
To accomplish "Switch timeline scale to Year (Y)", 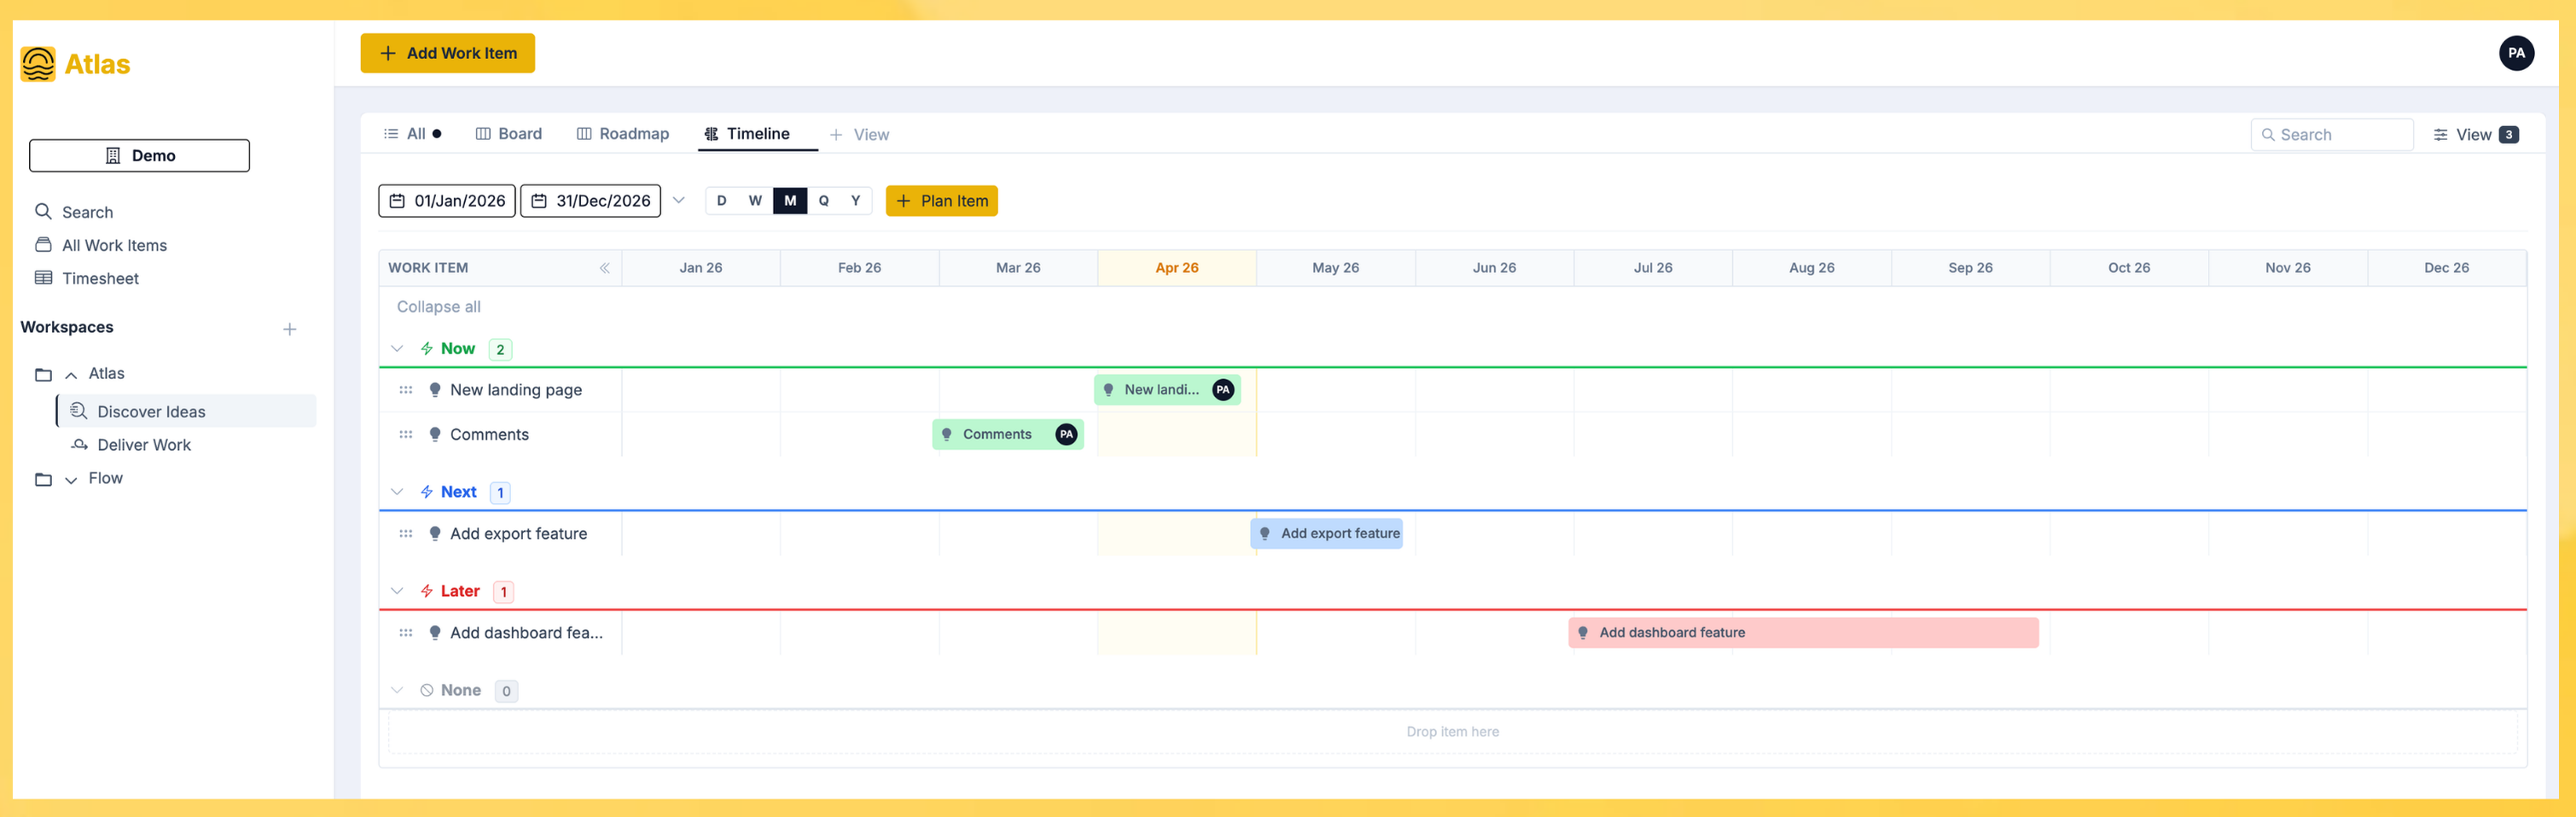I will (855, 201).
